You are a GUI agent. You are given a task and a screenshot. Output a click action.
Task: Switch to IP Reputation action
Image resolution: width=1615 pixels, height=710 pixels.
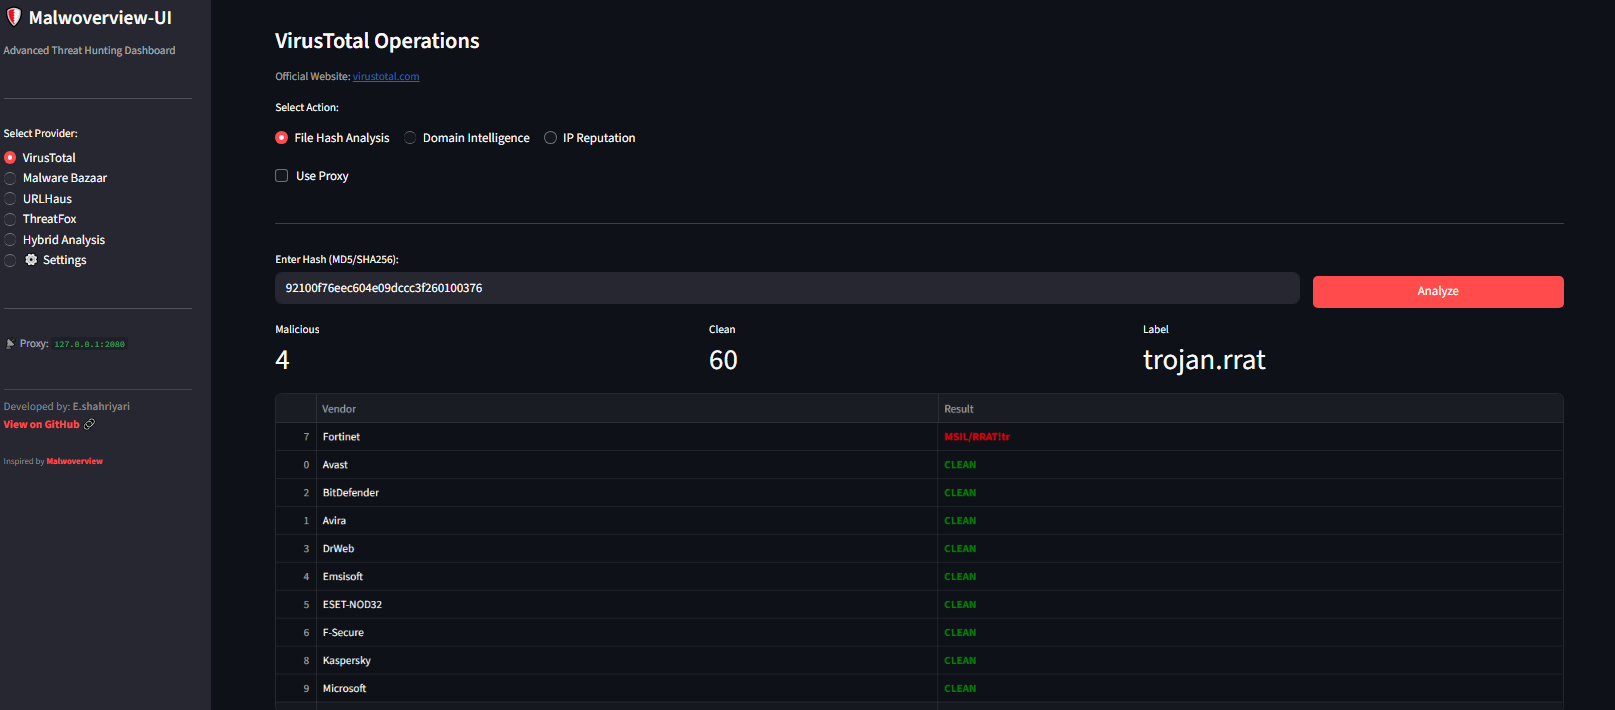pyautogui.click(x=590, y=138)
